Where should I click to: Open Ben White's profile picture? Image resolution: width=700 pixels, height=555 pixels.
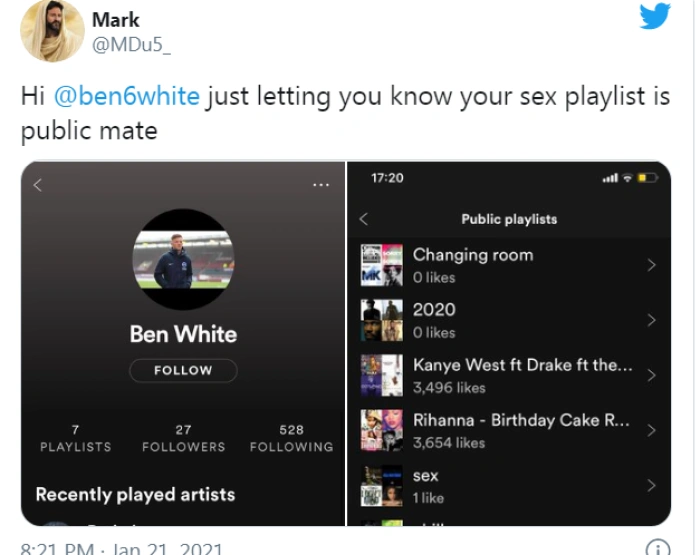(x=183, y=259)
